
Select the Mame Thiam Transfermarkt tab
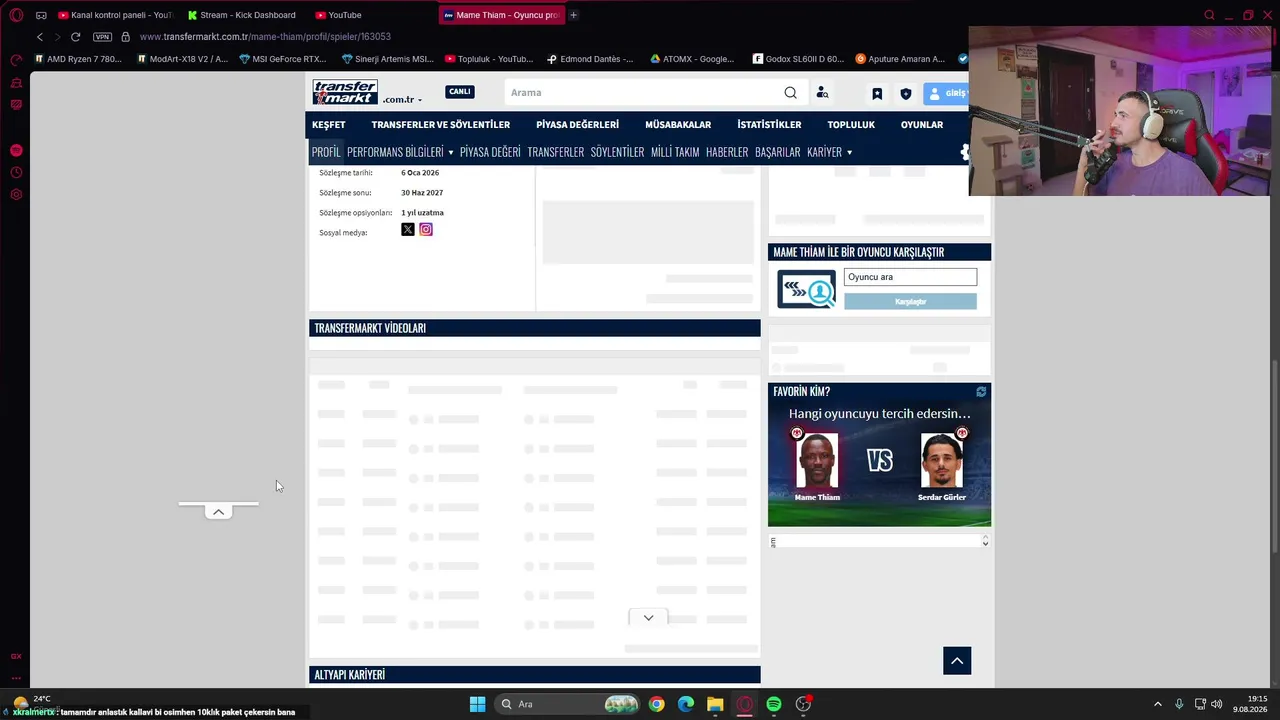501,15
